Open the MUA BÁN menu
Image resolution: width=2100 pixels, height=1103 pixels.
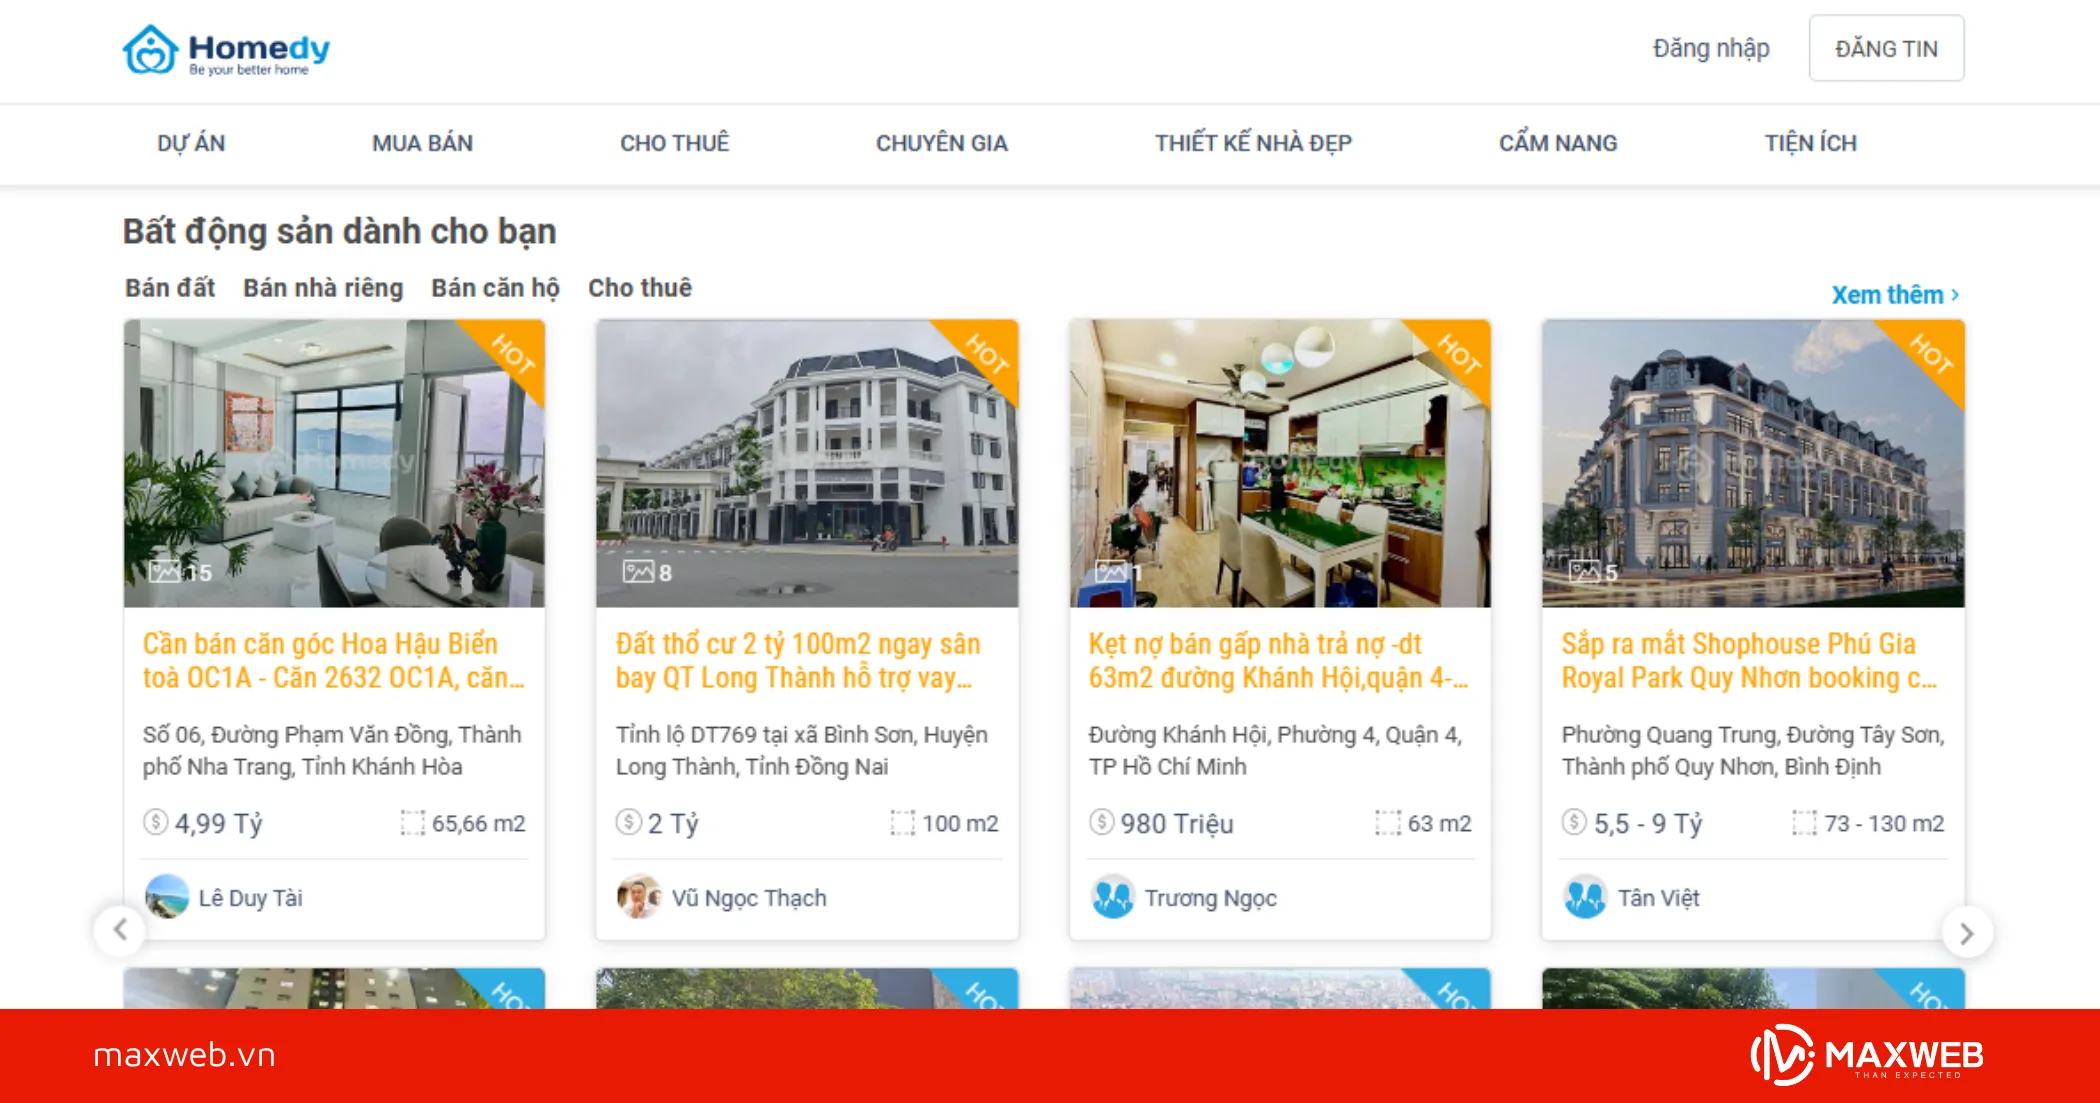click(422, 143)
